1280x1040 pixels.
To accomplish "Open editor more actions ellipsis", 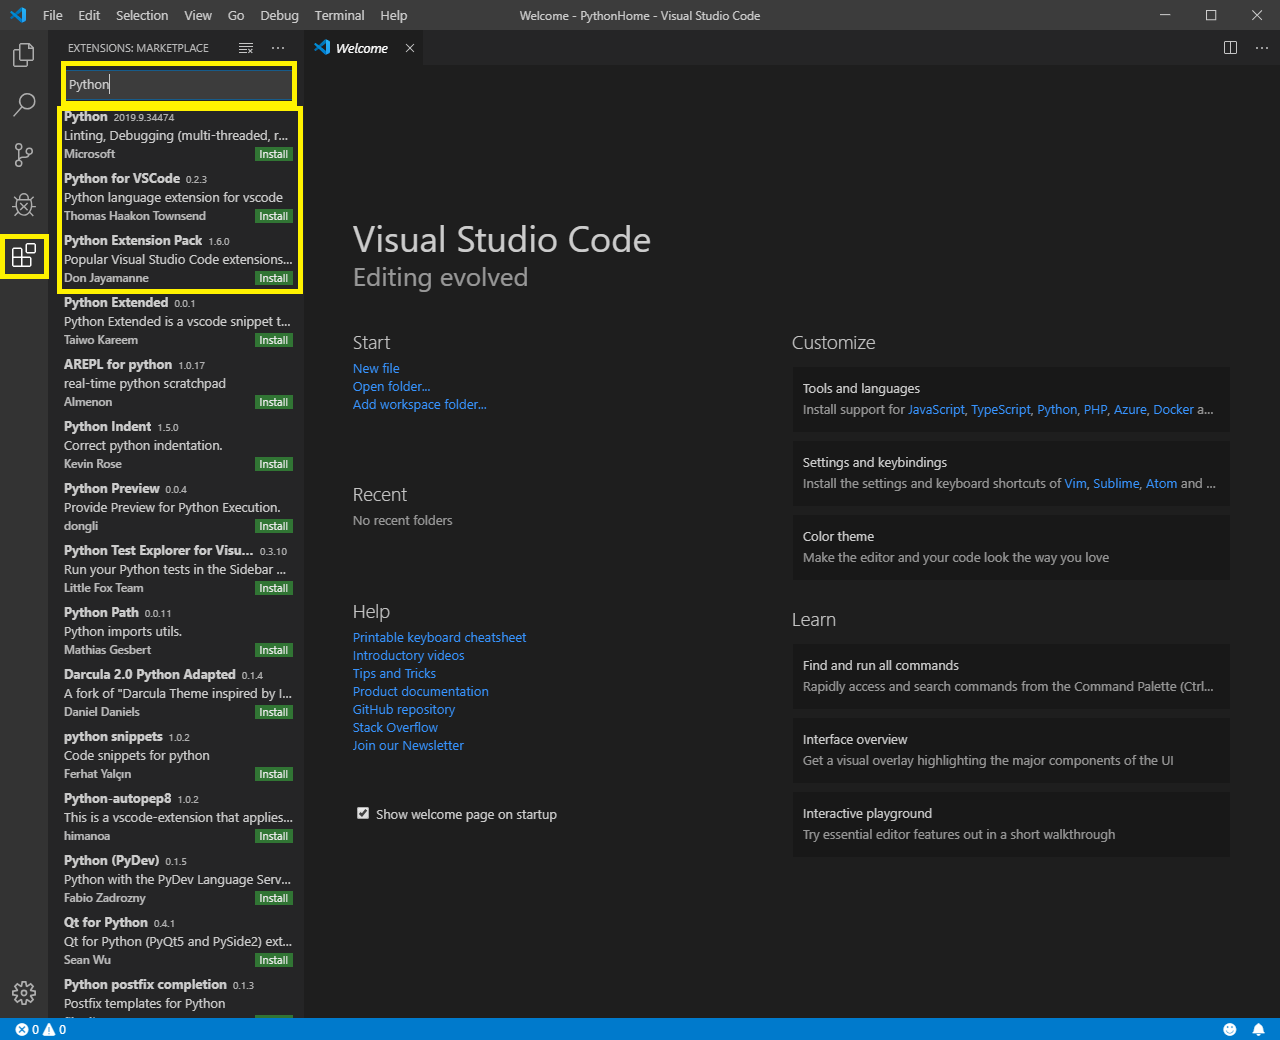I will [1262, 48].
